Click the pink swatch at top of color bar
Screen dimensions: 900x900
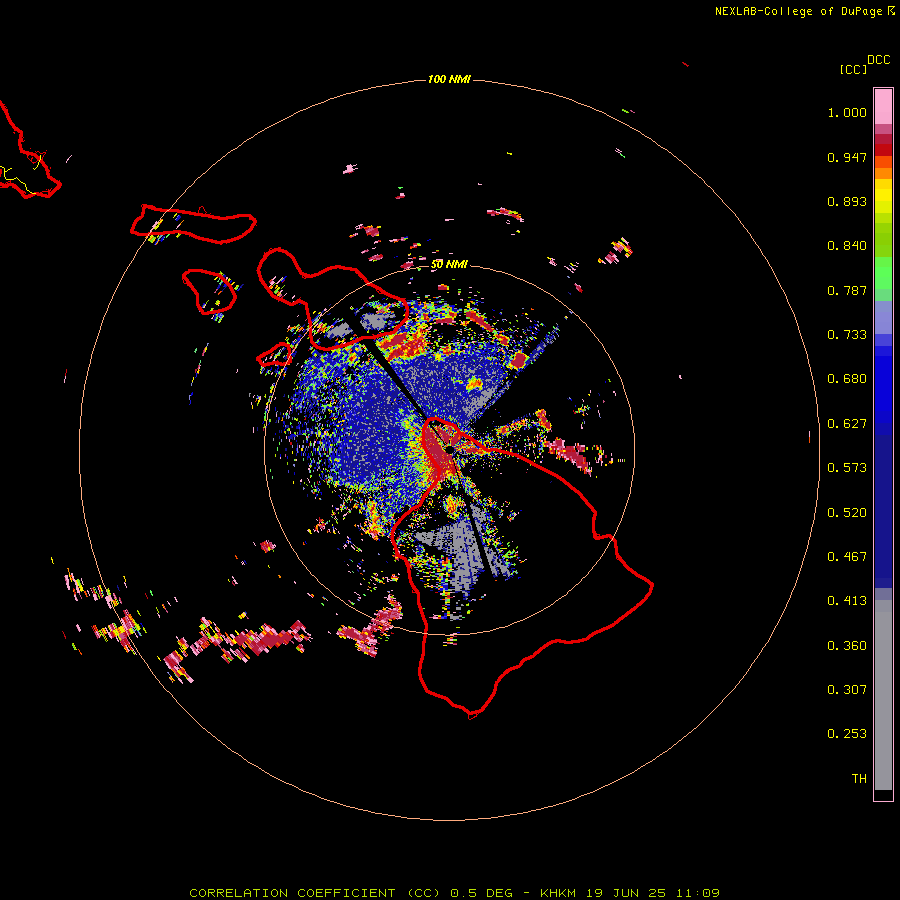click(883, 107)
